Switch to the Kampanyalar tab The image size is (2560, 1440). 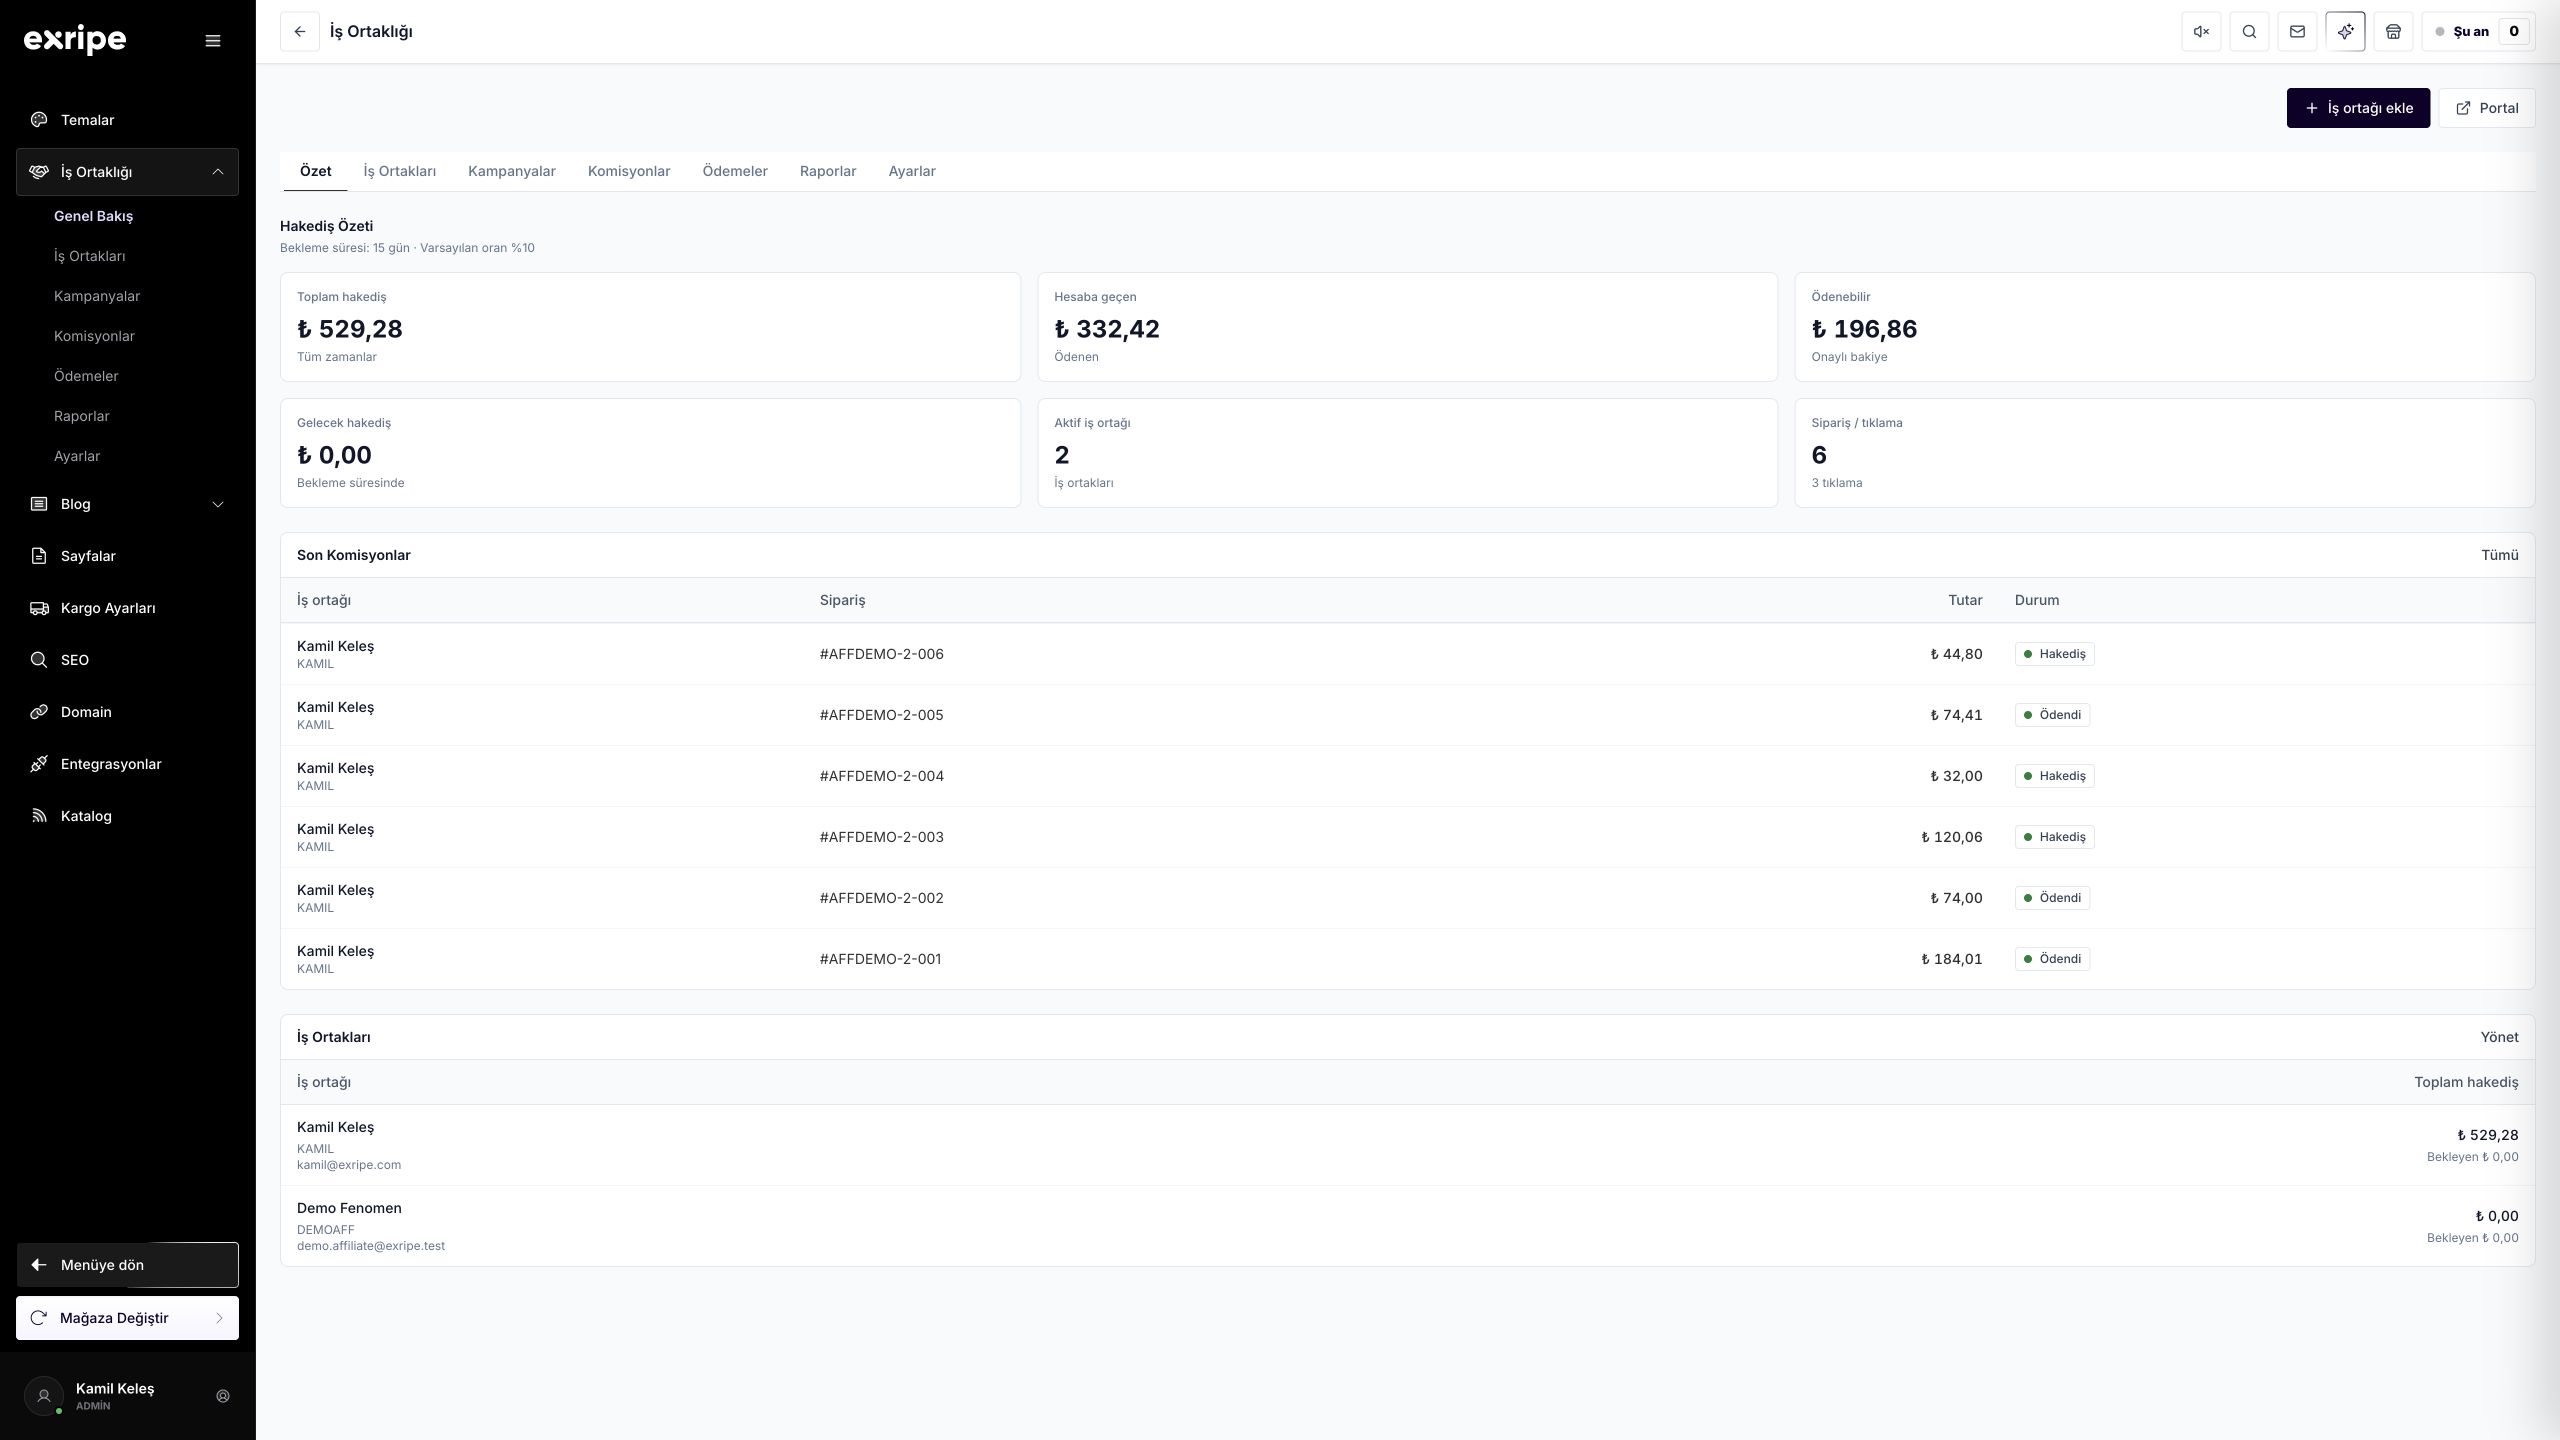click(511, 171)
